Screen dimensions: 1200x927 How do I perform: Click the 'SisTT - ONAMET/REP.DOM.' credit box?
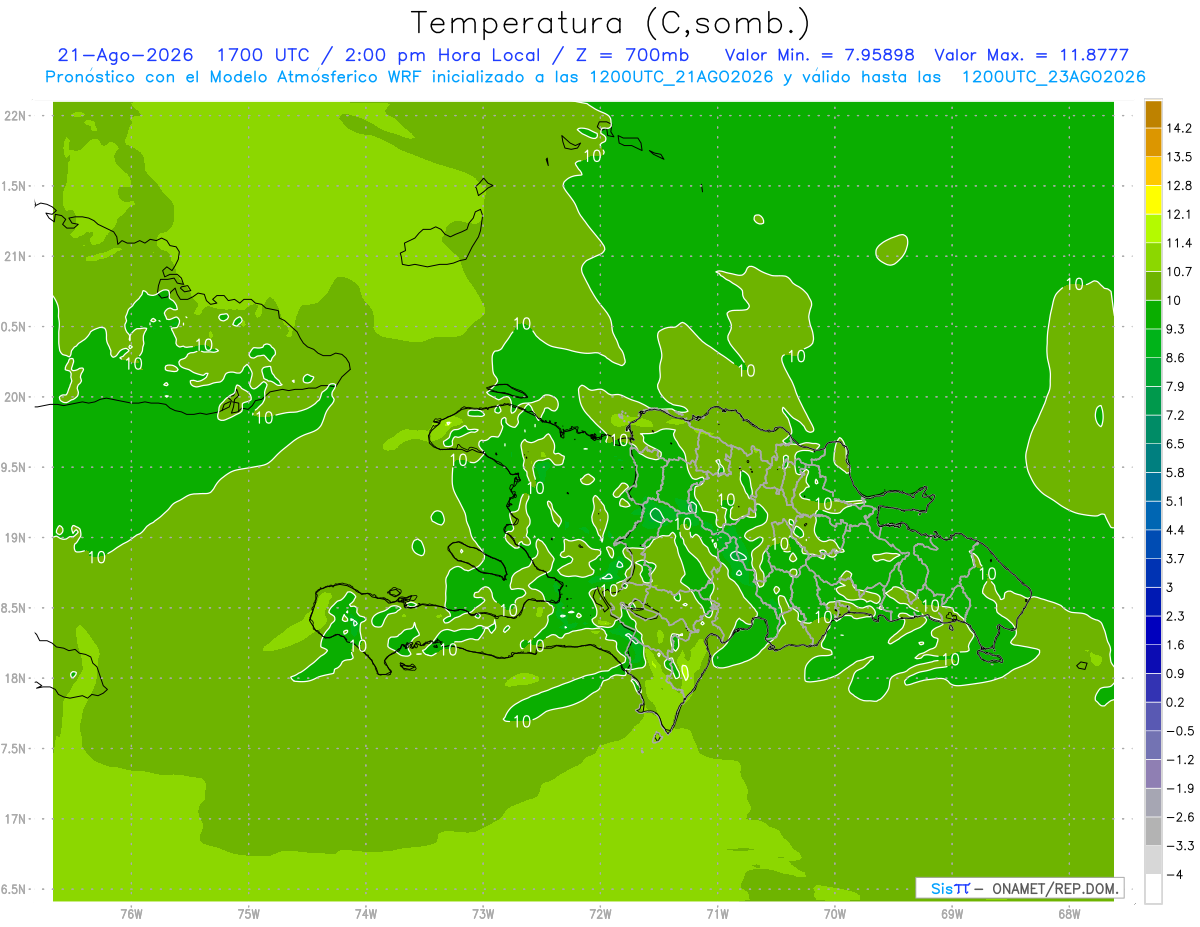tap(1019, 888)
